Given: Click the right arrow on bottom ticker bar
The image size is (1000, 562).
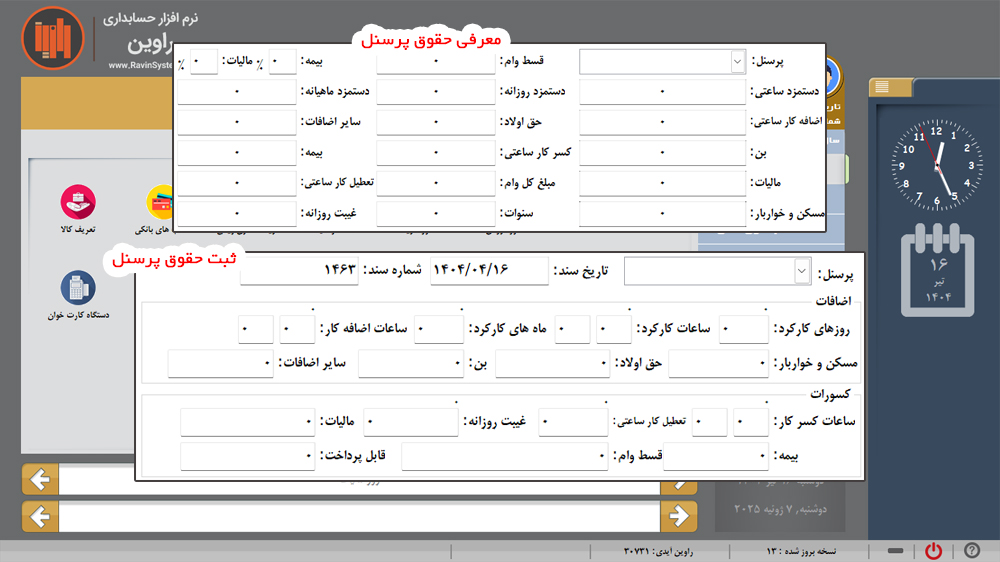Looking at the screenshot, I should tap(679, 516).
